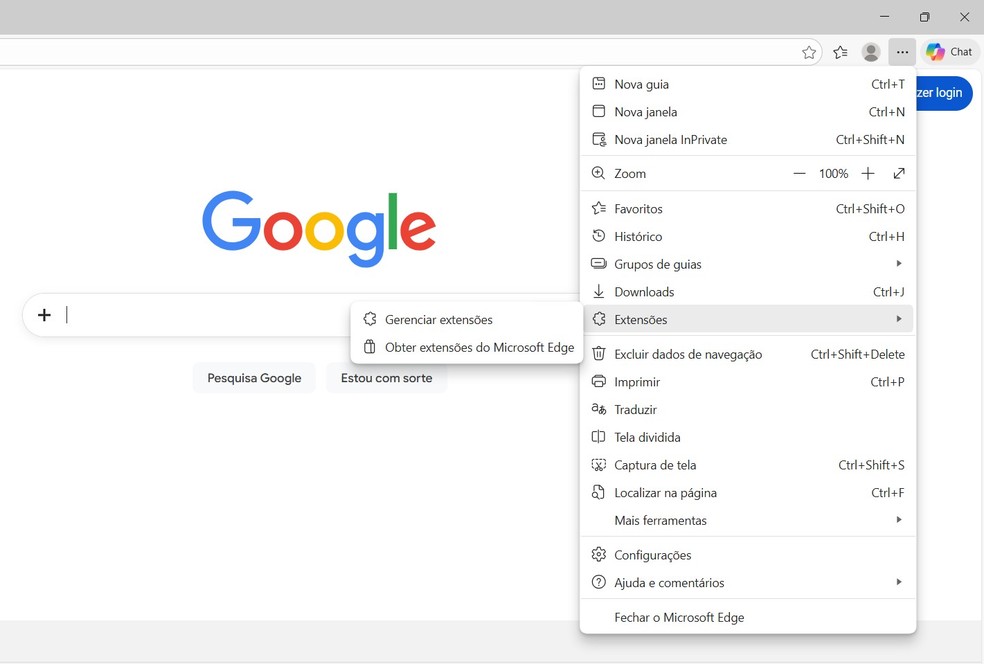Click the three-dot Settings and more button
Viewport: 984px width, 664px height.
point(902,52)
